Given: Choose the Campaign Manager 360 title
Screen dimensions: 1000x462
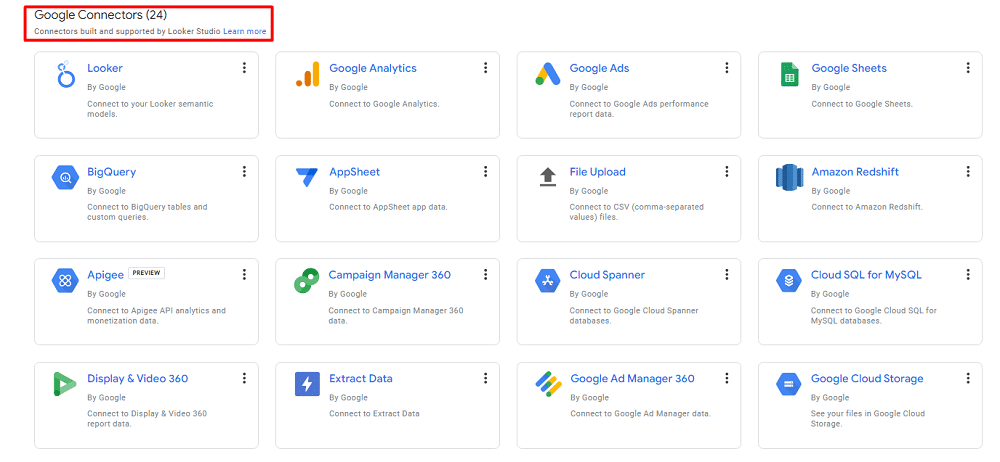Looking at the screenshot, I should pos(390,275).
